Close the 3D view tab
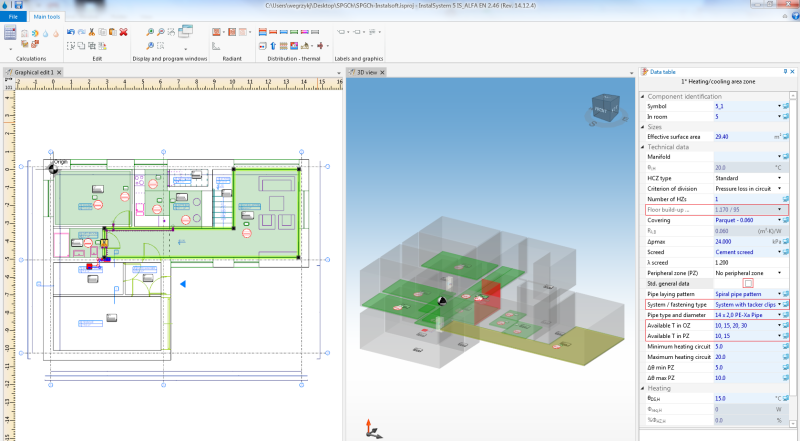The width and height of the screenshot is (800, 441). (x=382, y=72)
